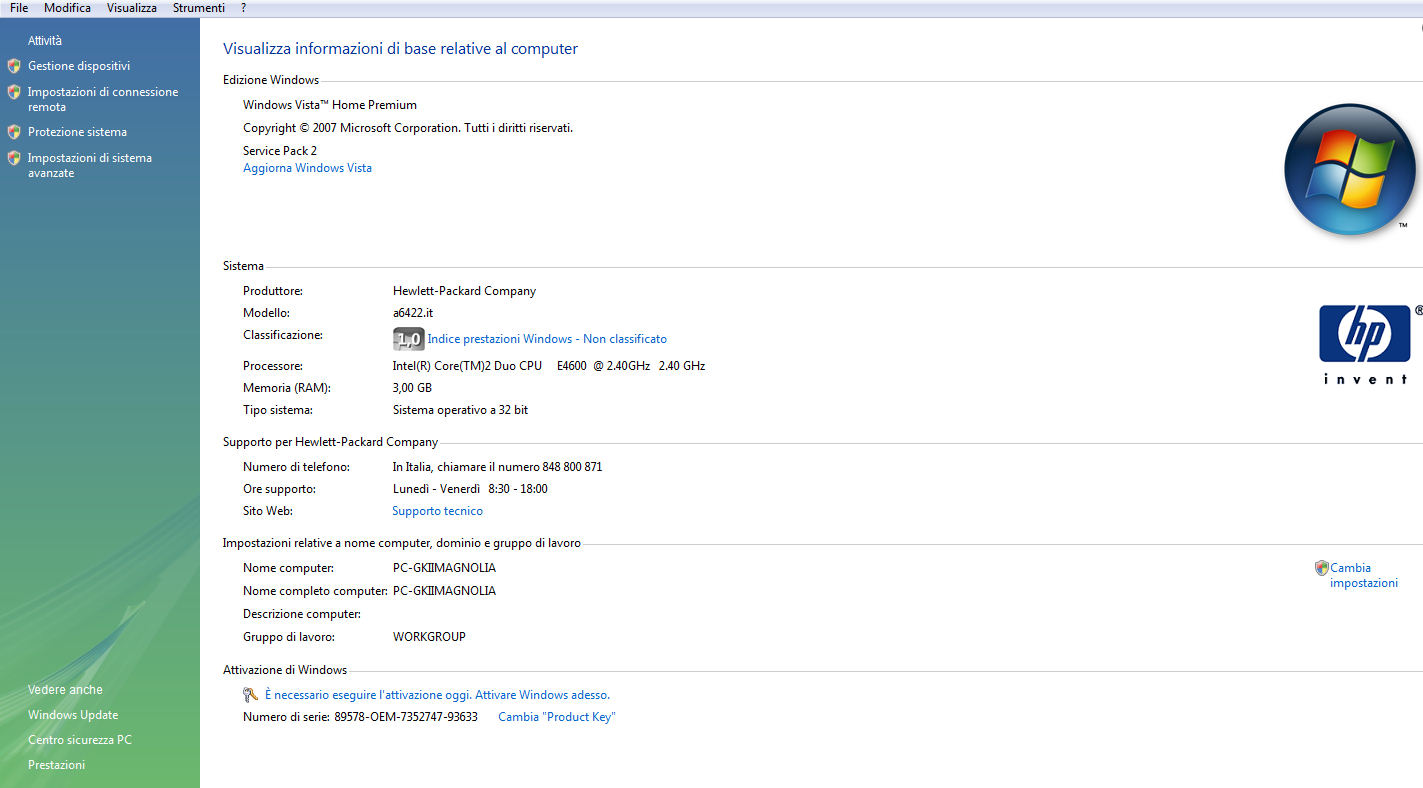The height and width of the screenshot is (788, 1423).
Task: Click shield icon next to Impostazioni di connessione remota
Action: pyautogui.click(x=14, y=92)
